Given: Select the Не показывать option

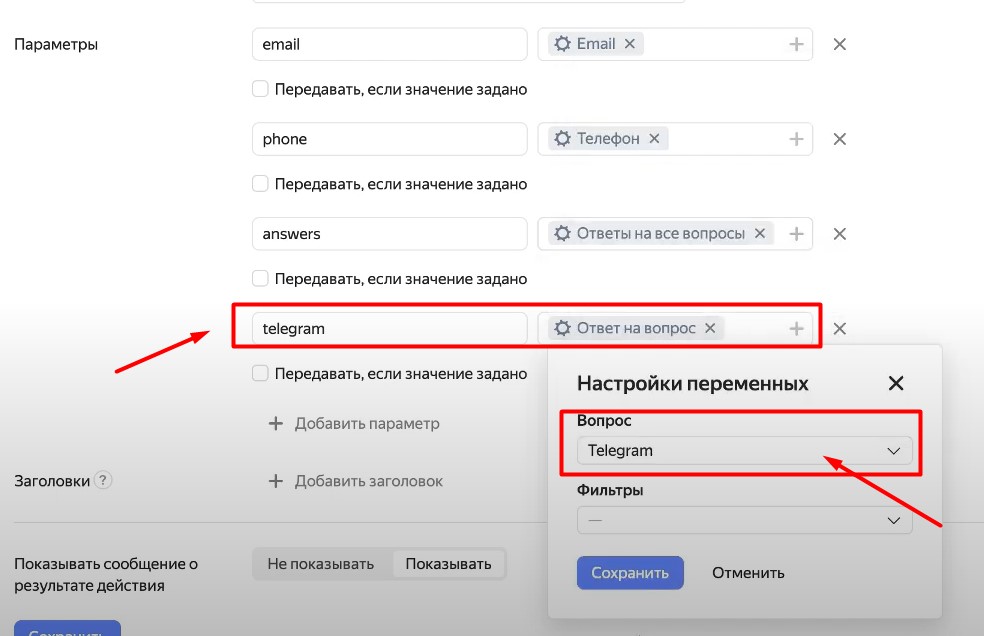Looking at the screenshot, I should (320, 564).
